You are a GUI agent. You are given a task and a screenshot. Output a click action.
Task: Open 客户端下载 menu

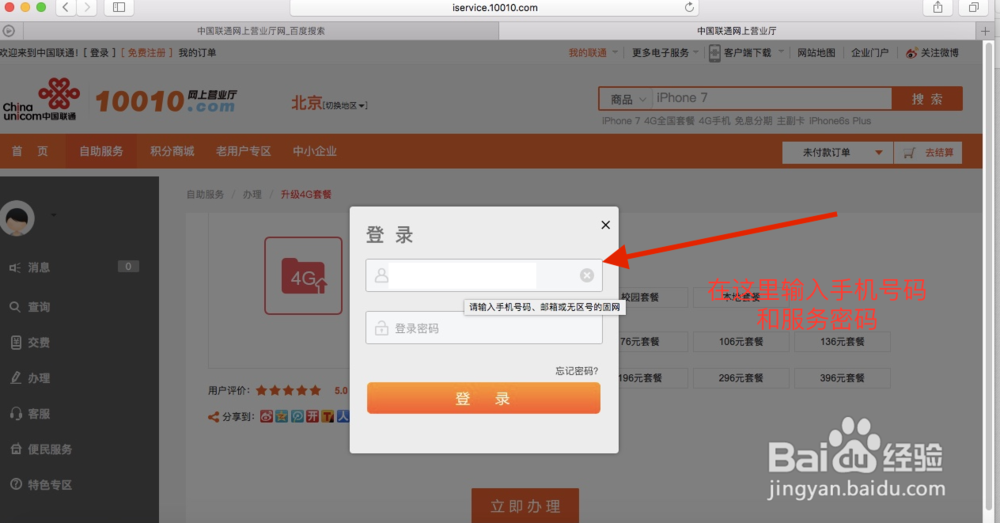[746, 53]
